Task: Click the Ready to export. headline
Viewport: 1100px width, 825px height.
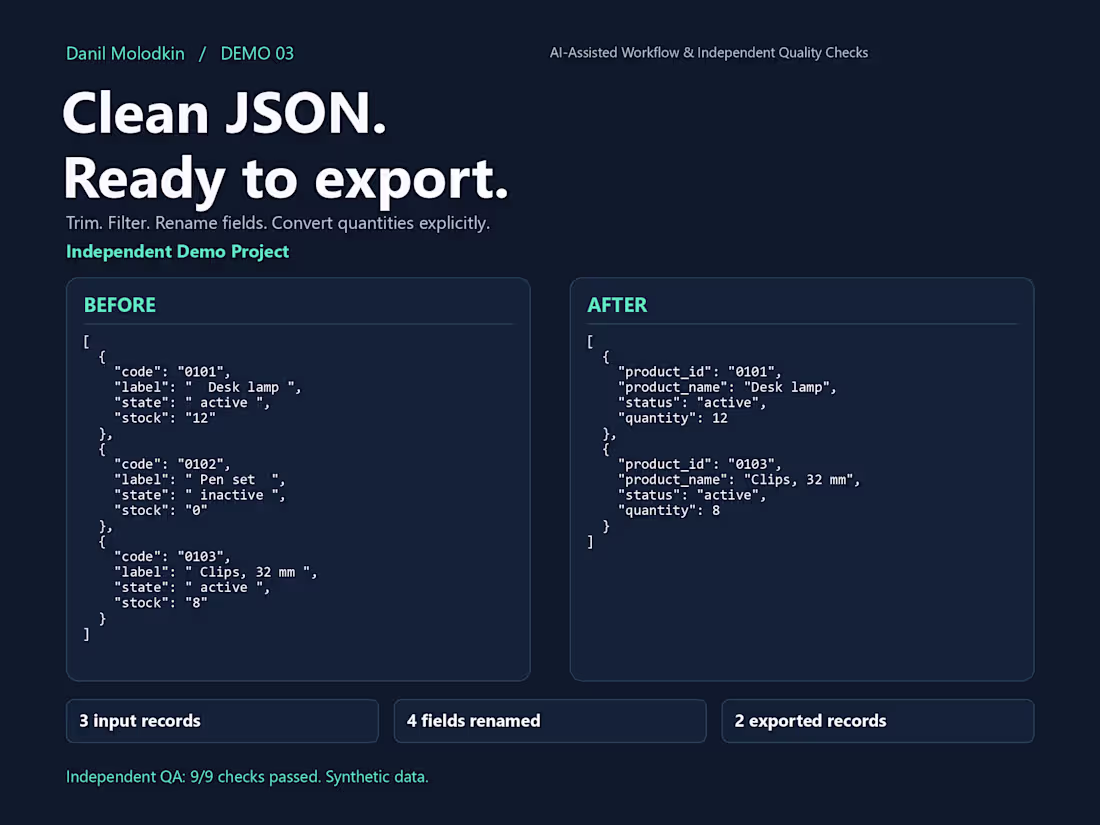Action: tap(286, 179)
